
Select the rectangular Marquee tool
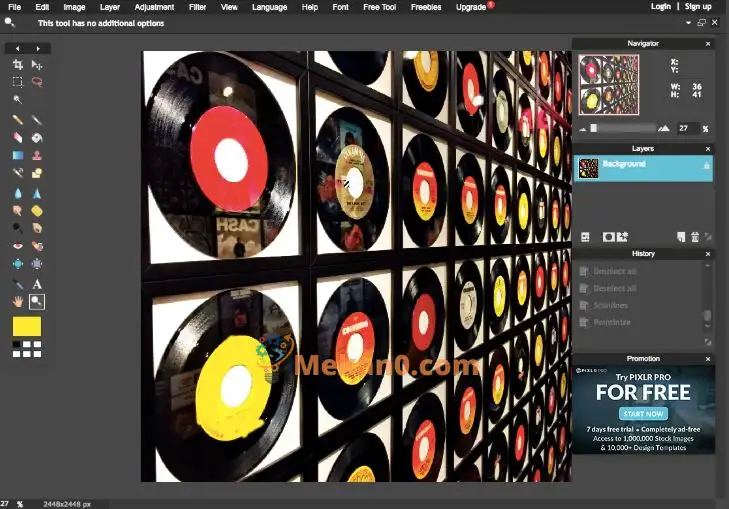click(18, 82)
